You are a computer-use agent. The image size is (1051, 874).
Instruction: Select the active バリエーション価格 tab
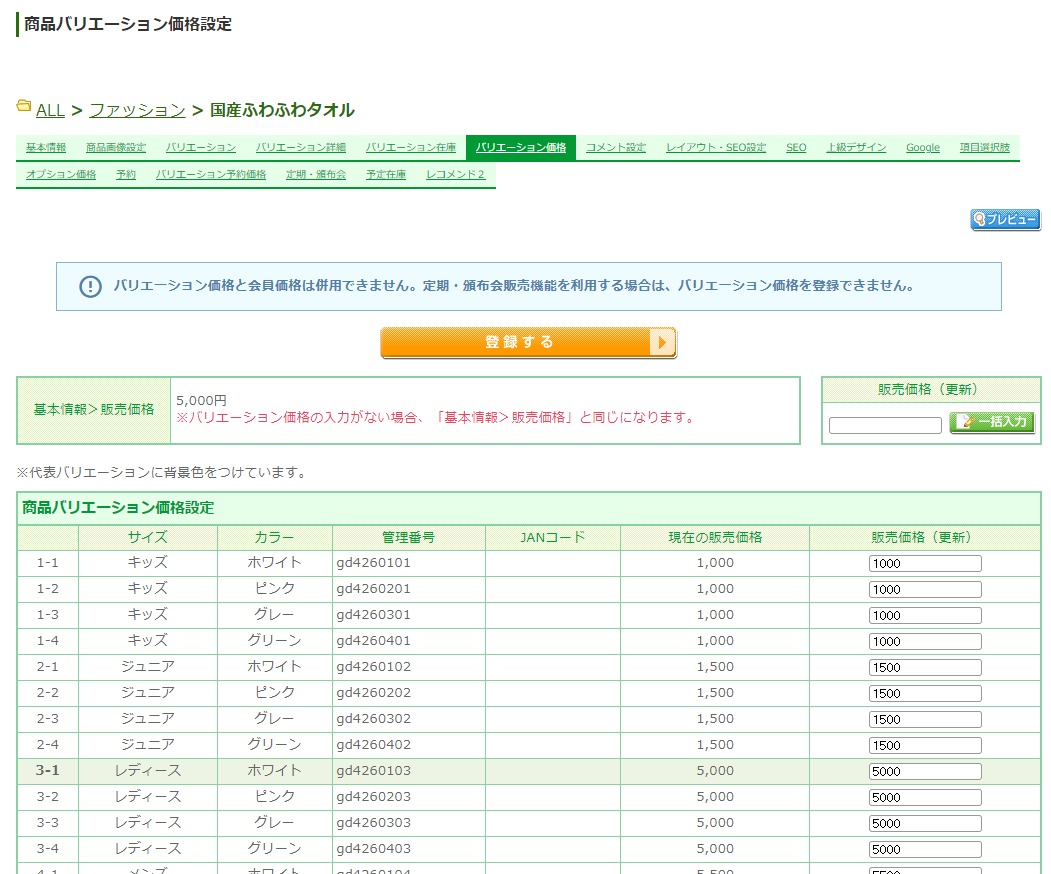pyautogui.click(x=521, y=147)
